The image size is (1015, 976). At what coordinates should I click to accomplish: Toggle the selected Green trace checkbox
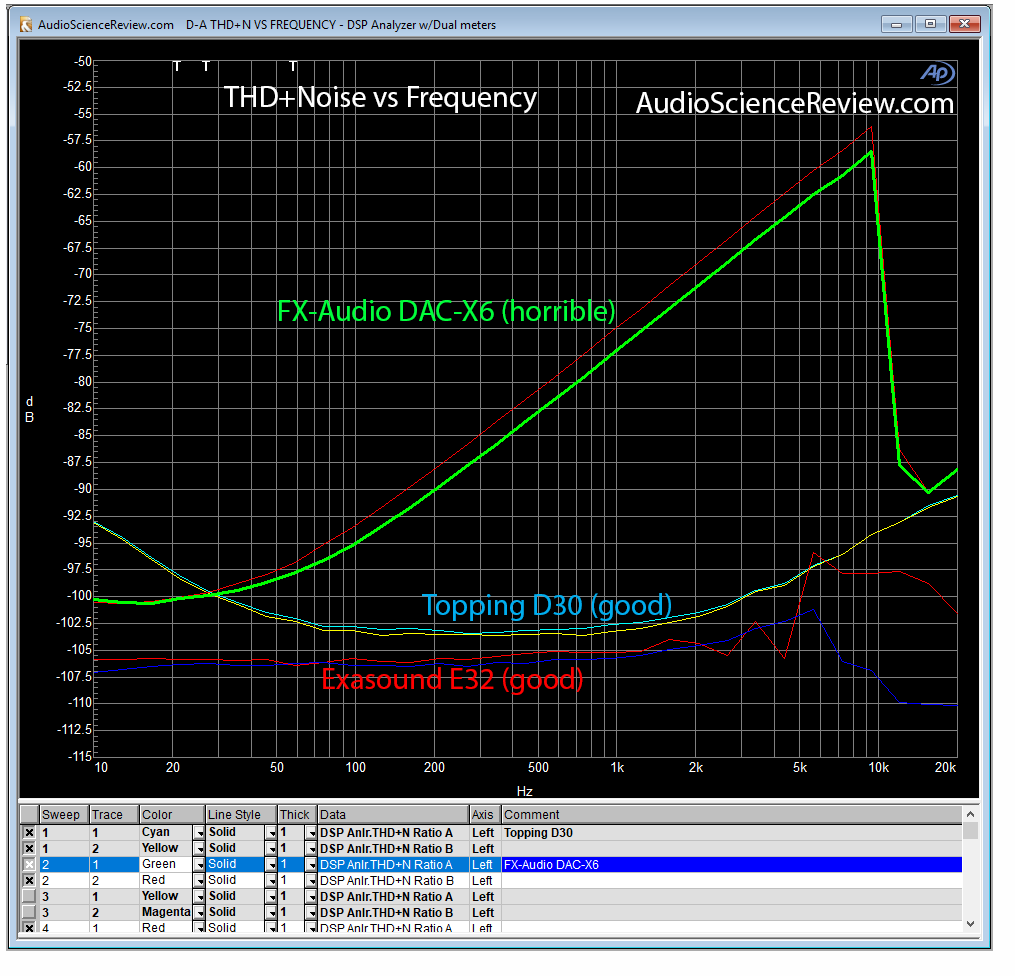[29, 865]
